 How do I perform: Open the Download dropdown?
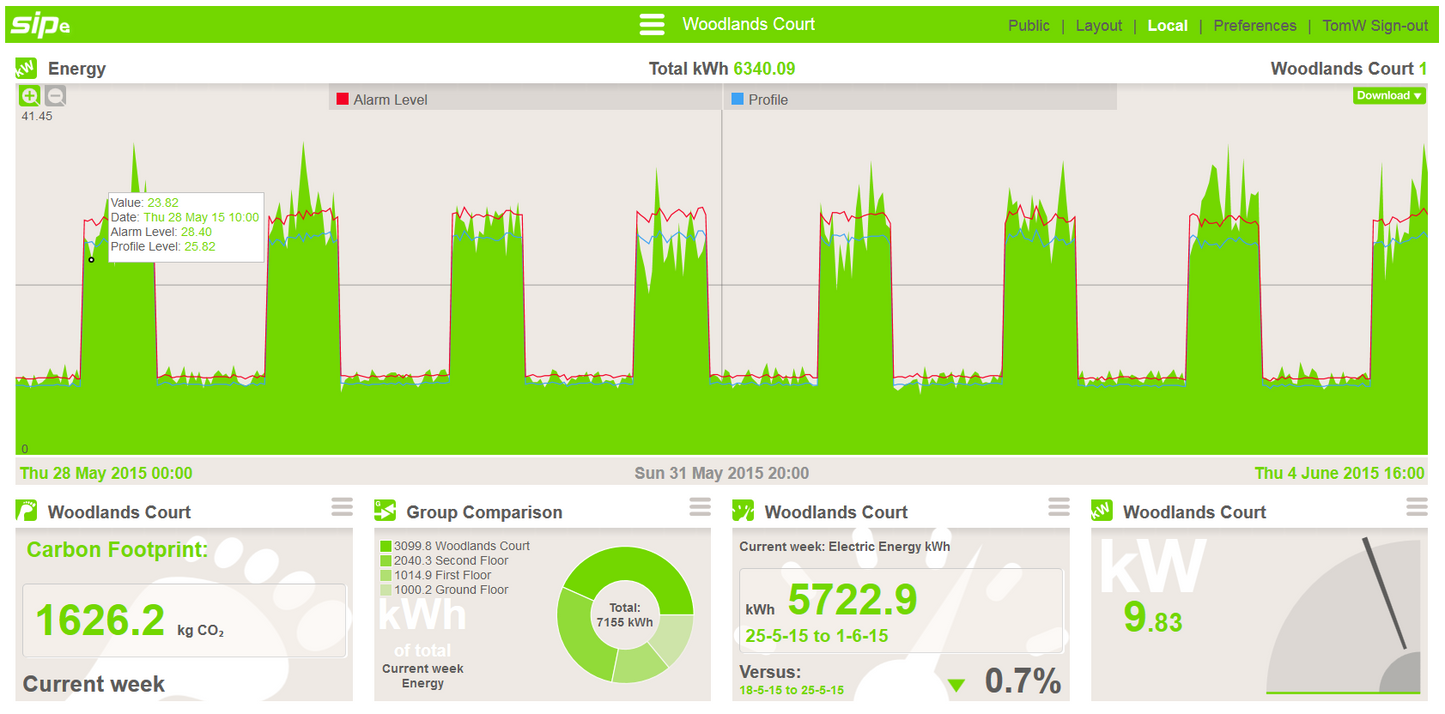(x=1388, y=95)
